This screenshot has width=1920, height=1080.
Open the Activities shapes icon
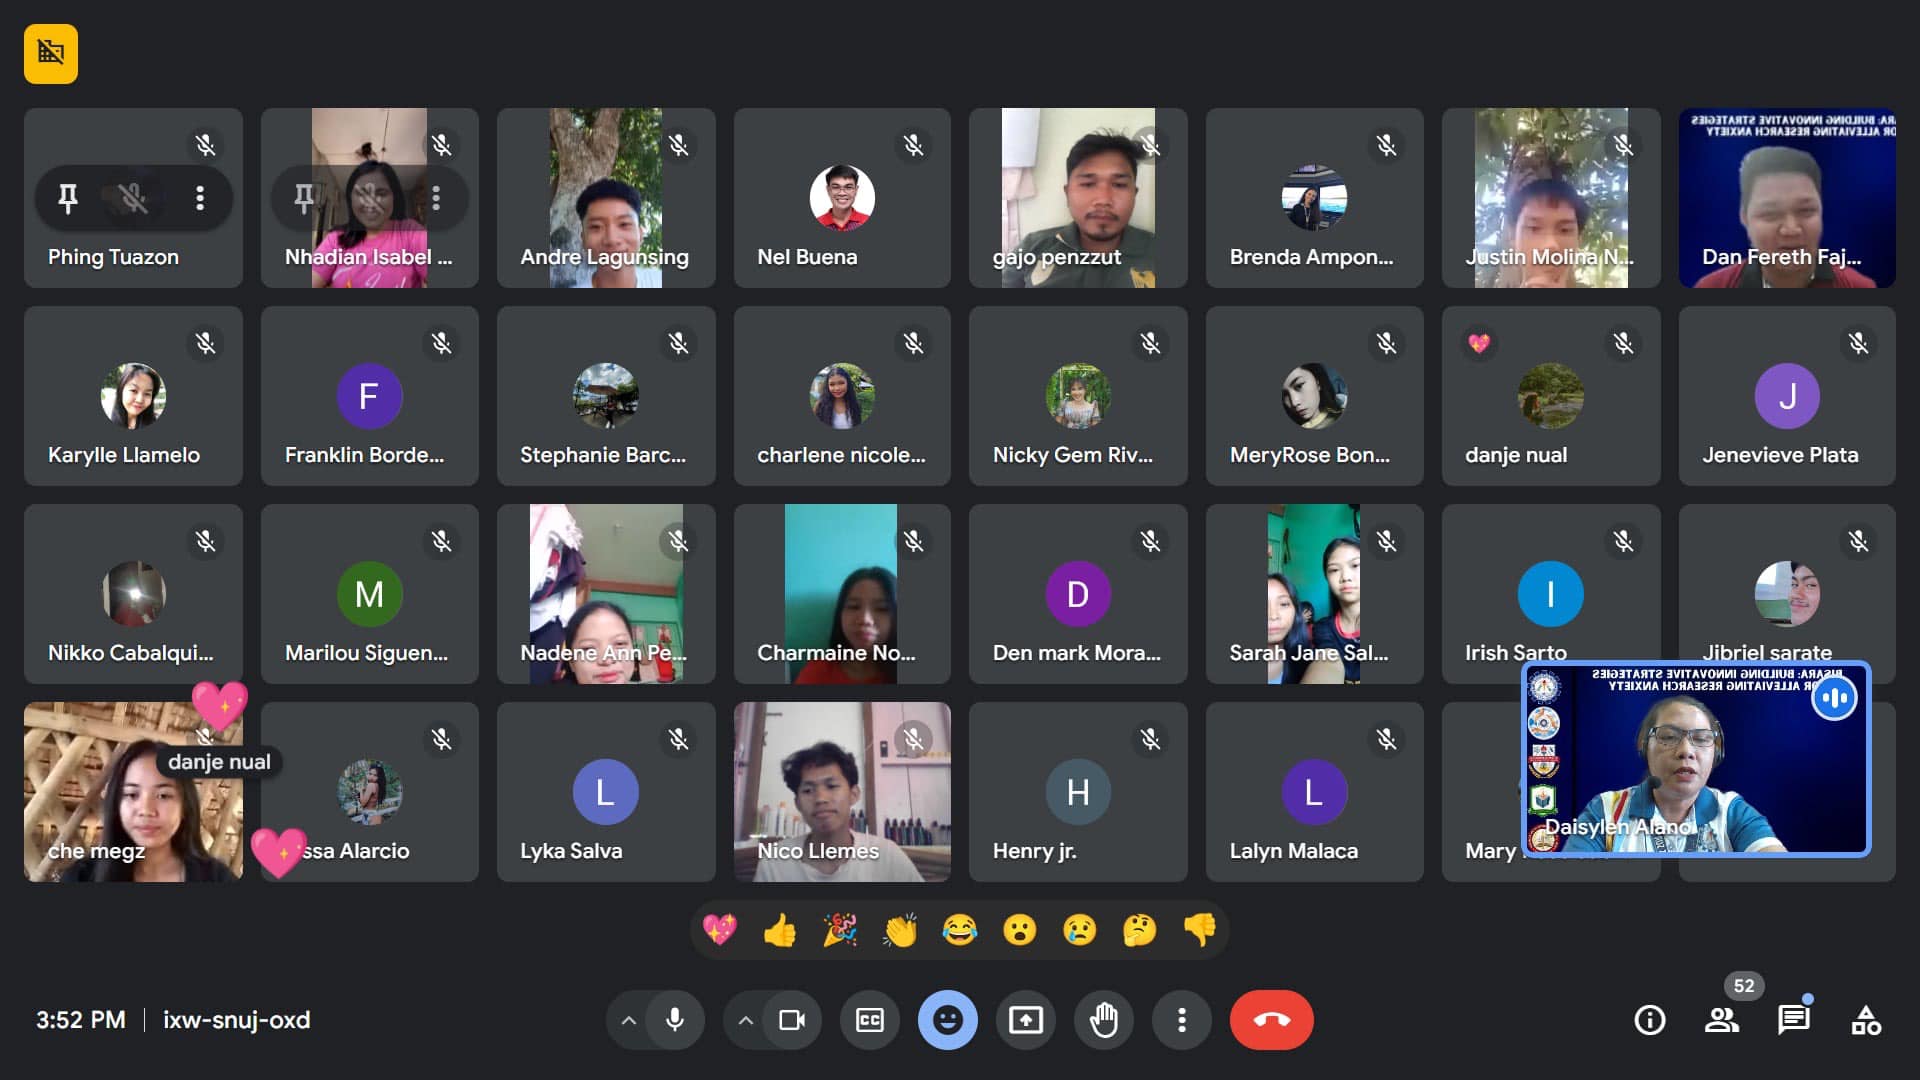pos(1865,1020)
